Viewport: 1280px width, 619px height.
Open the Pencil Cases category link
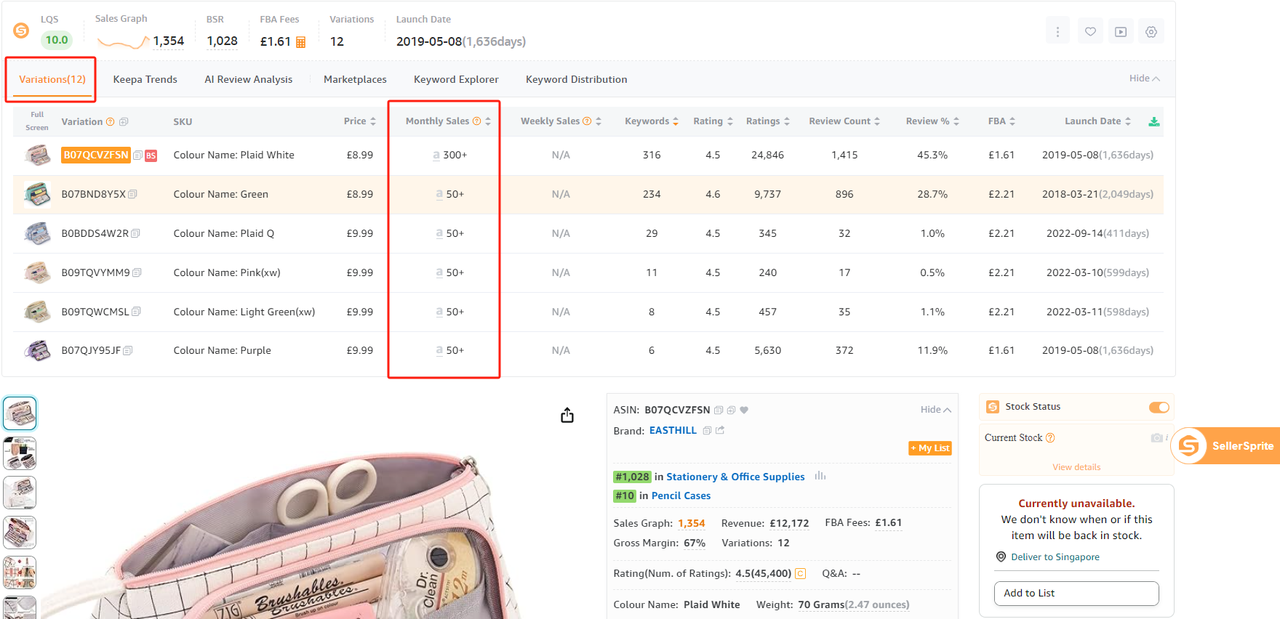tap(681, 496)
